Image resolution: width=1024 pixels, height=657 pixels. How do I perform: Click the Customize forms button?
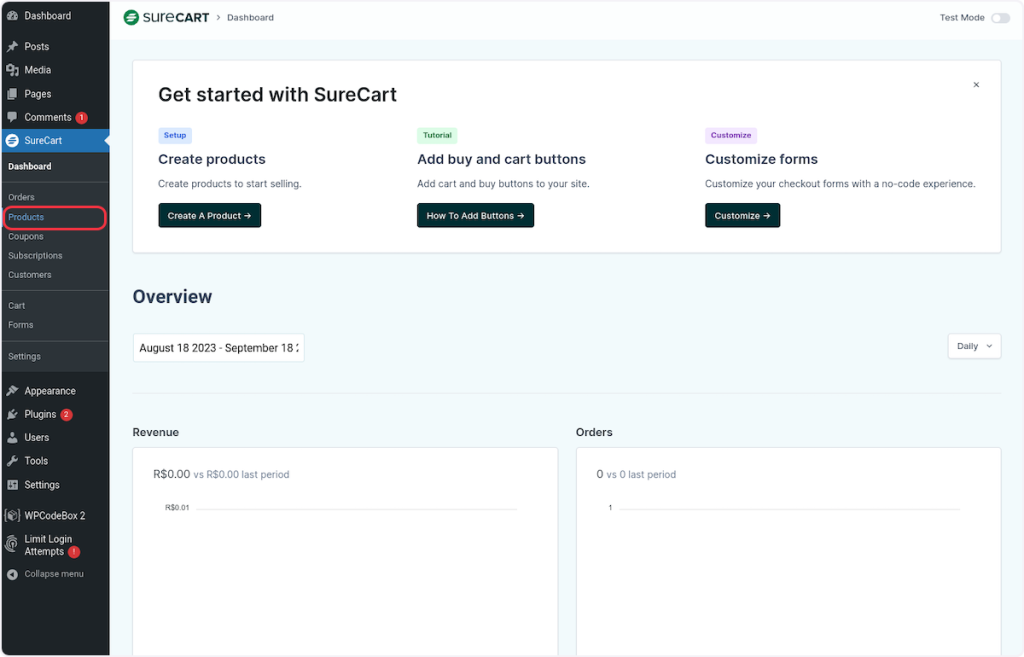coord(741,215)
